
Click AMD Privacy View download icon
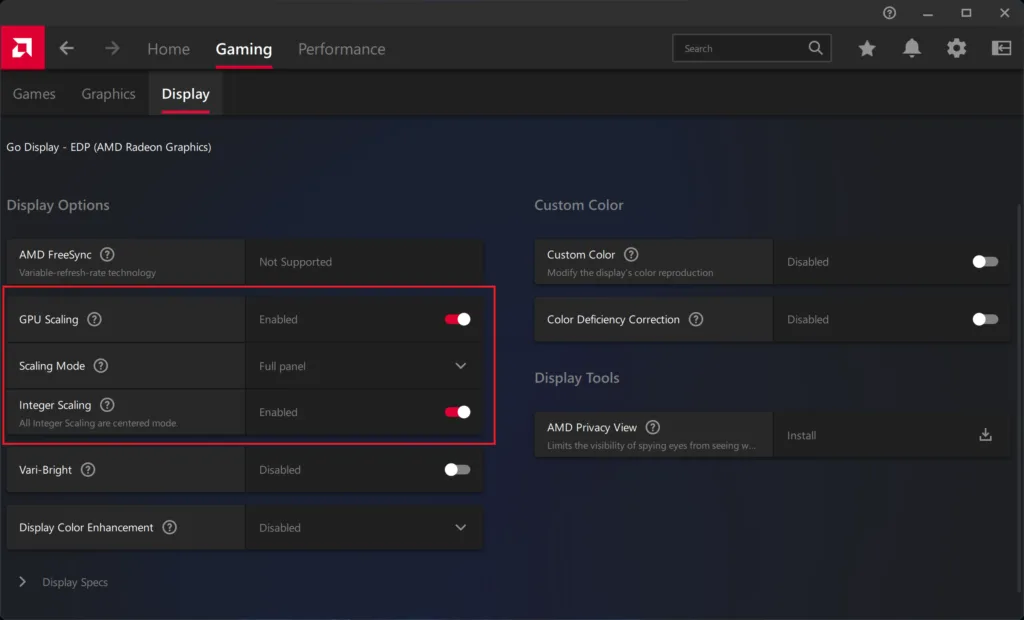point(985,435)
